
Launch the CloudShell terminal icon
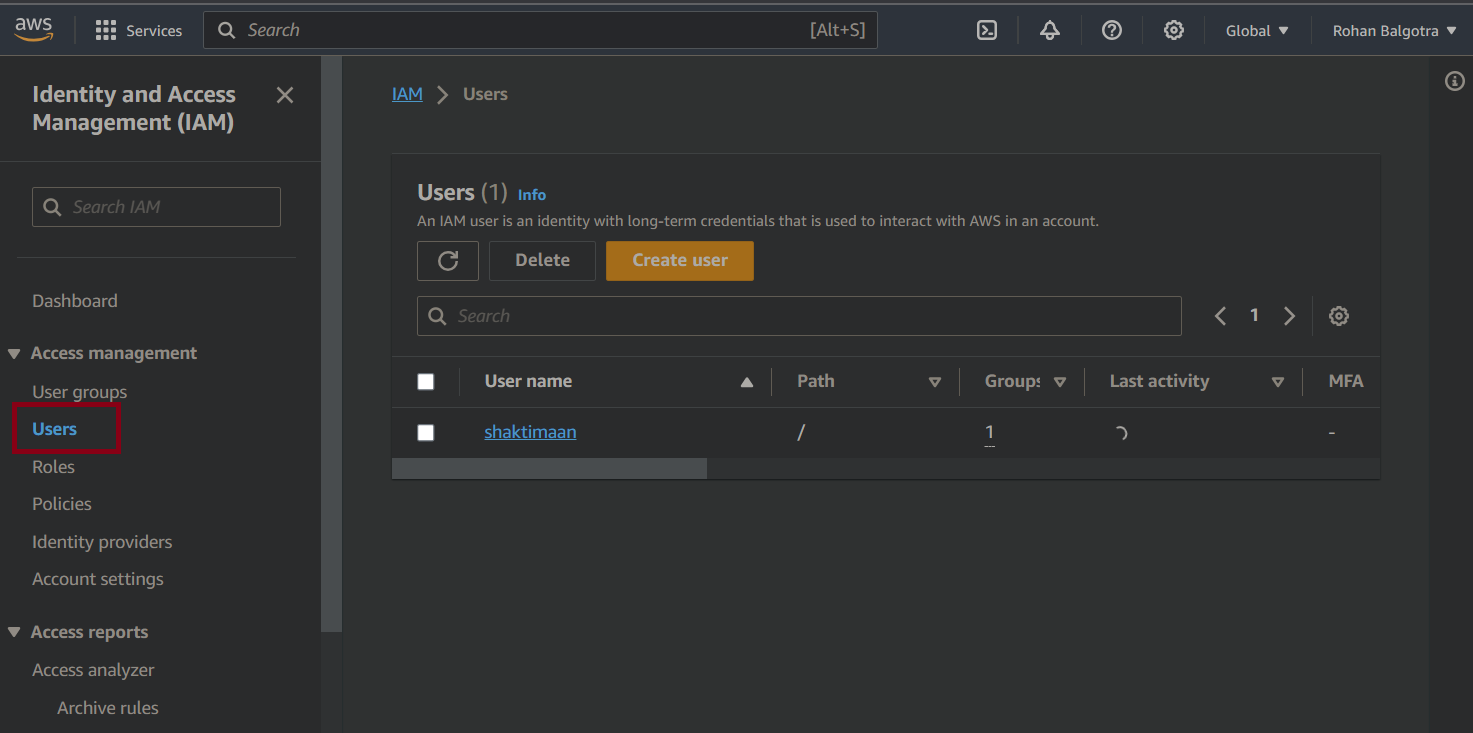(x=986, y=31)
